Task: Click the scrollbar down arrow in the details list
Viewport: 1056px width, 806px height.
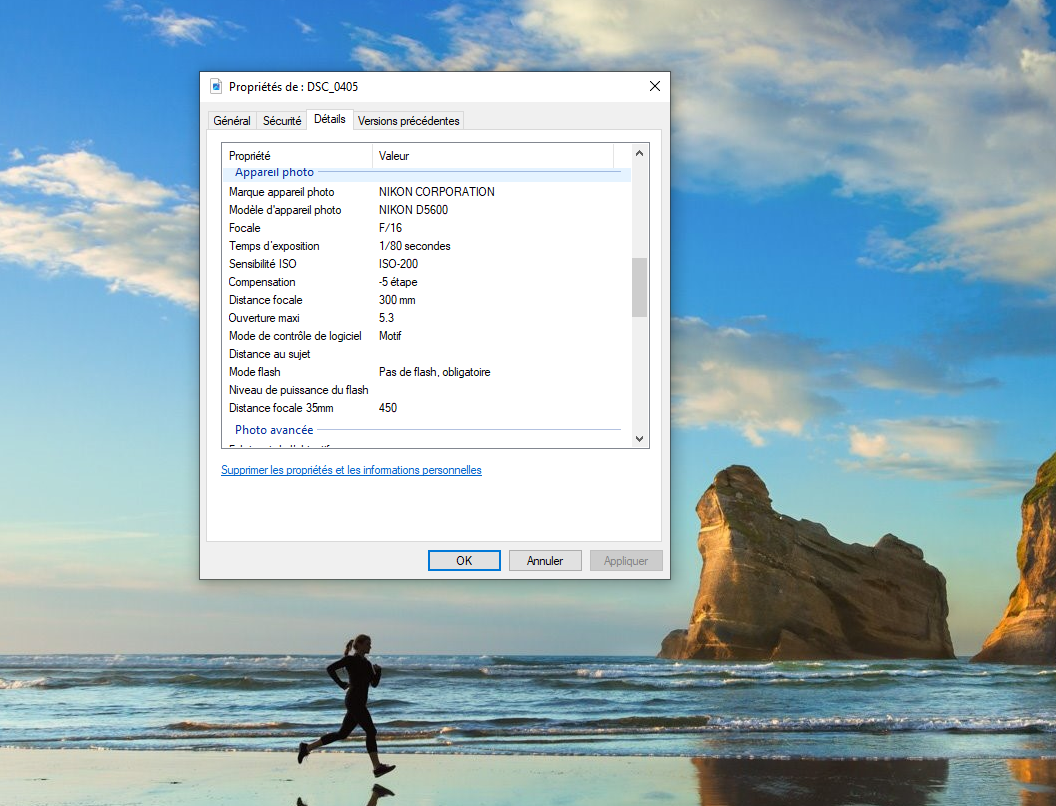Action: coord(639,438)
